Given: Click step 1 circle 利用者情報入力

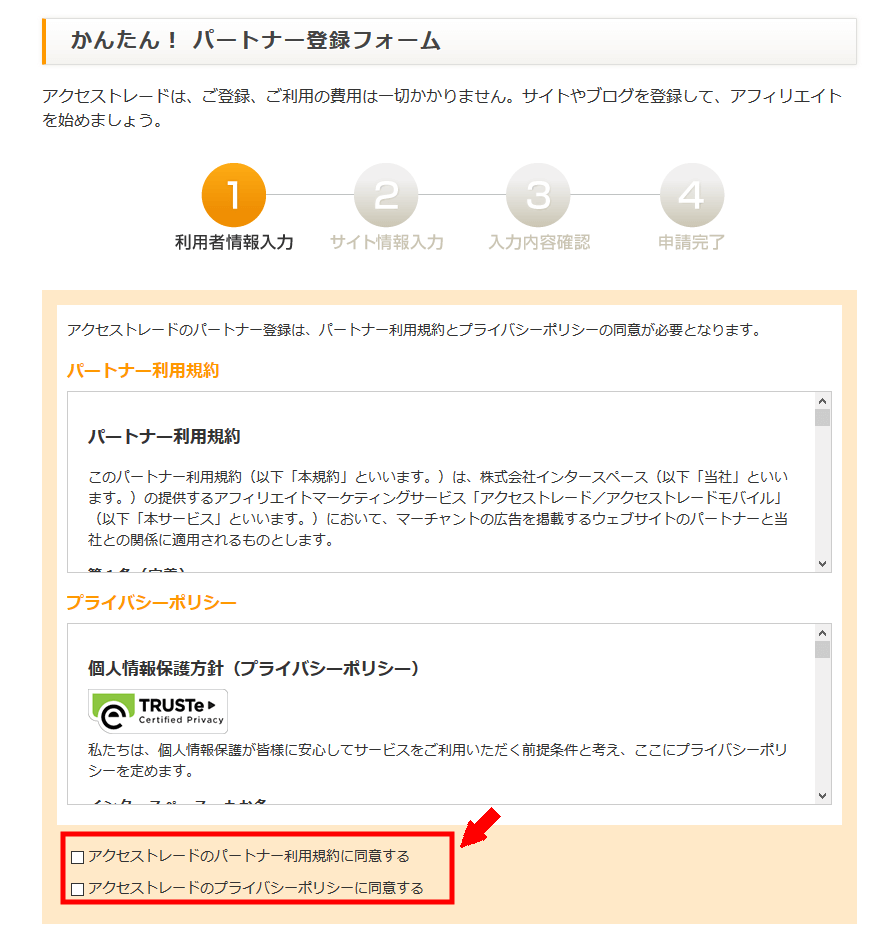Looking at the screenshot, I should [x=234, y=195].
